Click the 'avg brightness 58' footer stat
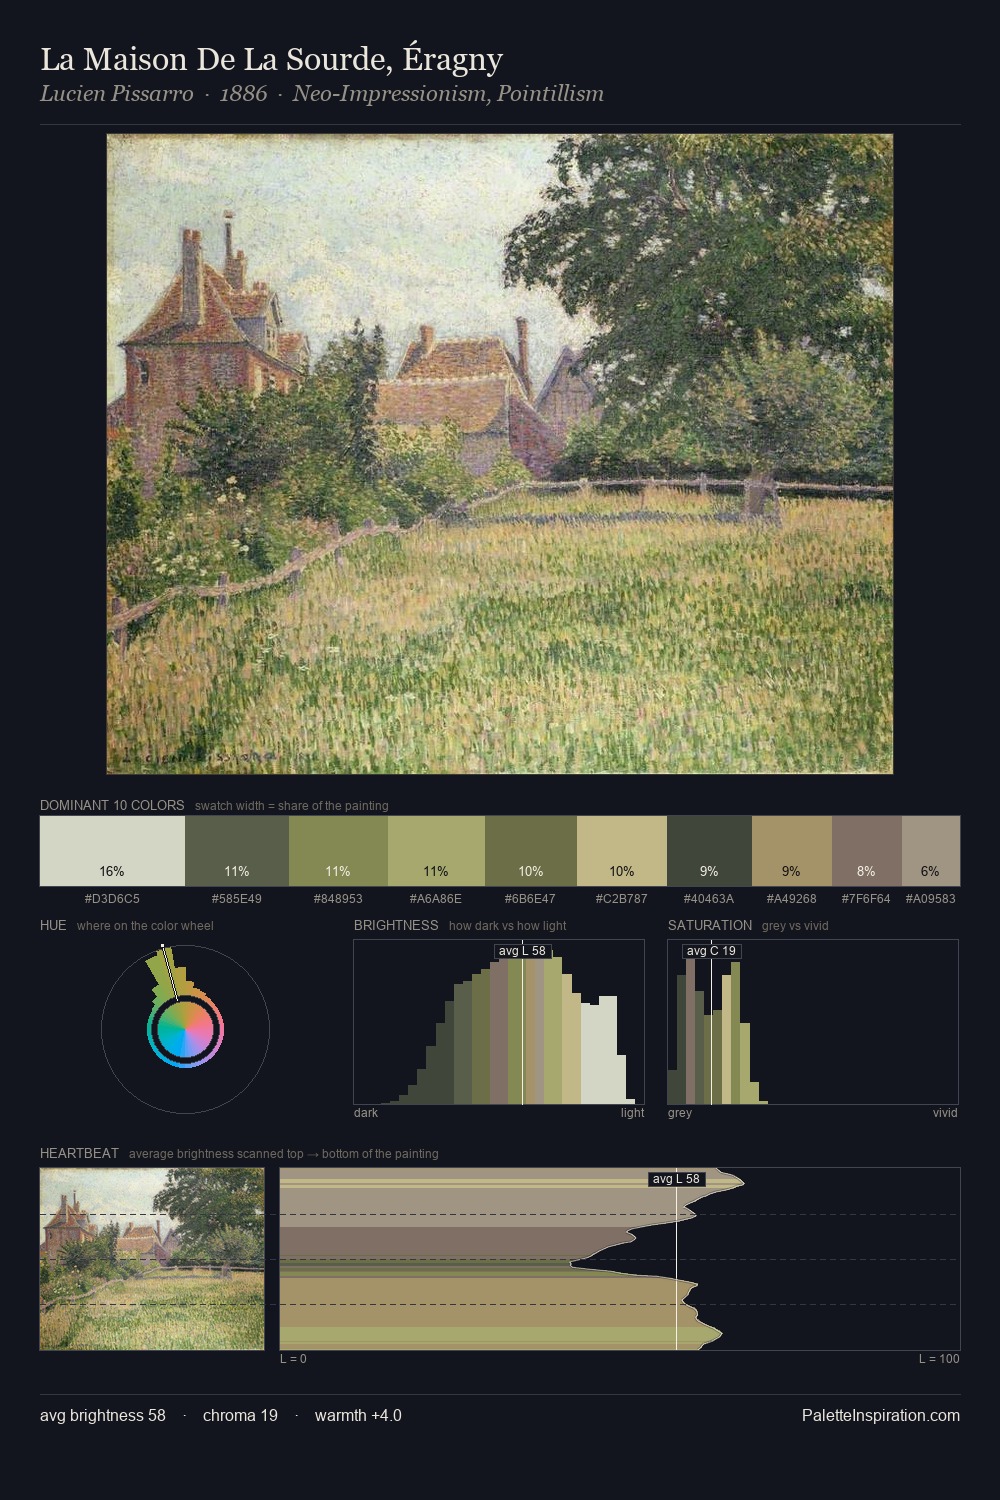 tap(103, 1415)
